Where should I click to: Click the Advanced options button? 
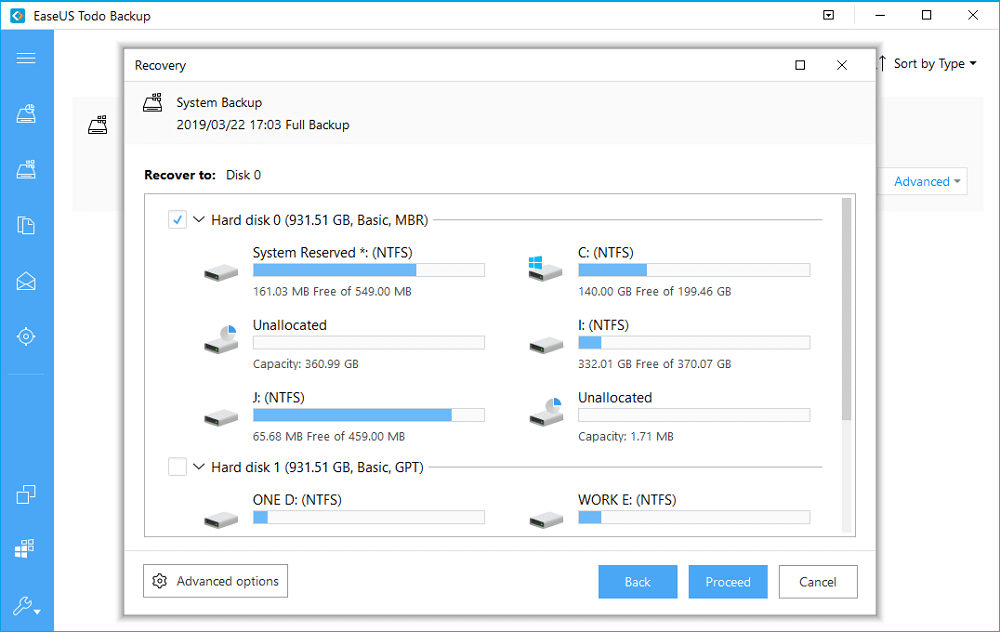216,581
